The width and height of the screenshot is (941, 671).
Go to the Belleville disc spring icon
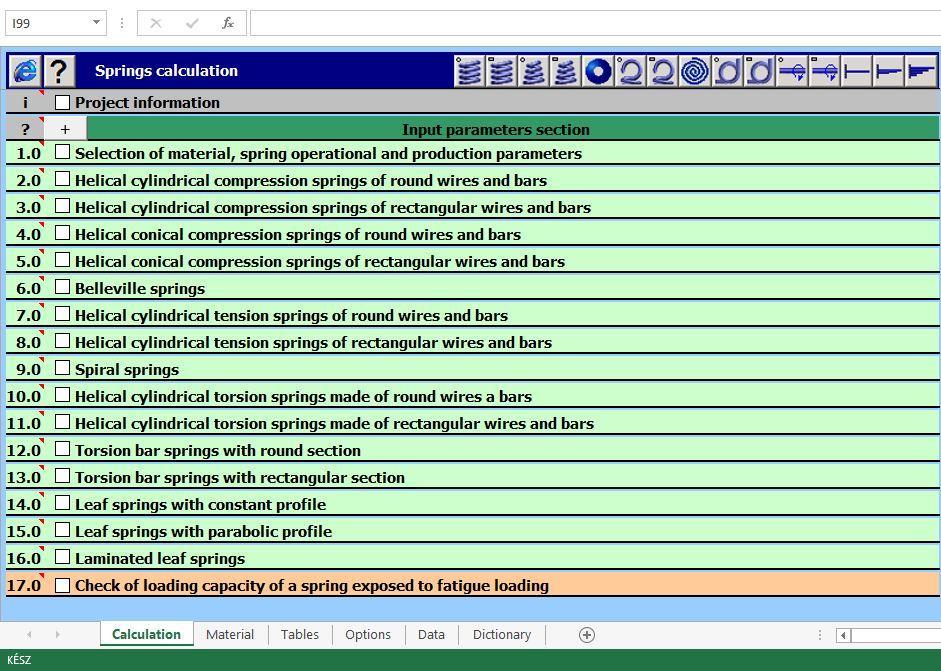point(598,71)
